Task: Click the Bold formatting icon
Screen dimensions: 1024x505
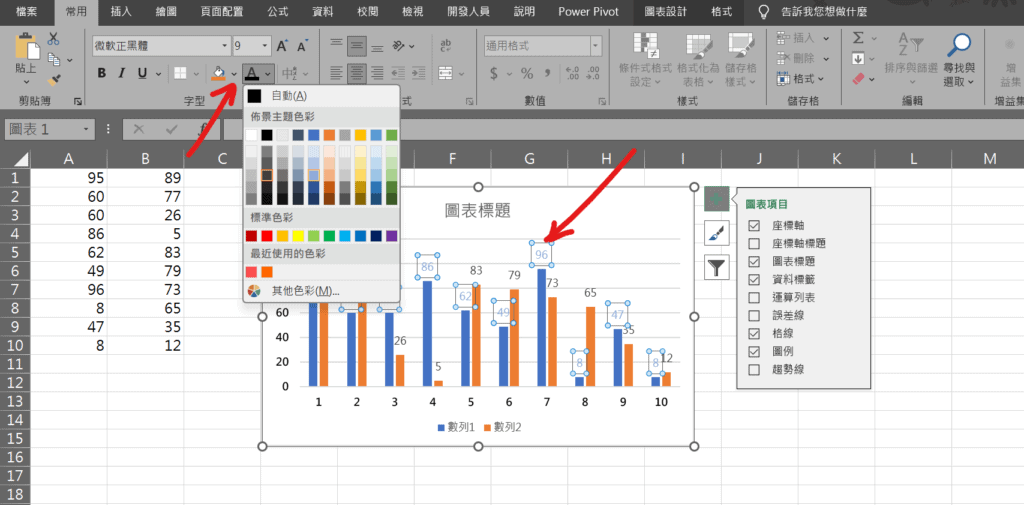Action: 101,73
